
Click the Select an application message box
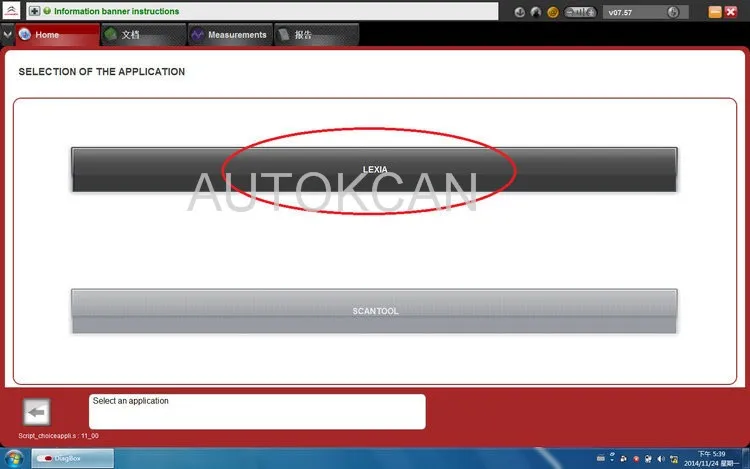tap(257, 411)
